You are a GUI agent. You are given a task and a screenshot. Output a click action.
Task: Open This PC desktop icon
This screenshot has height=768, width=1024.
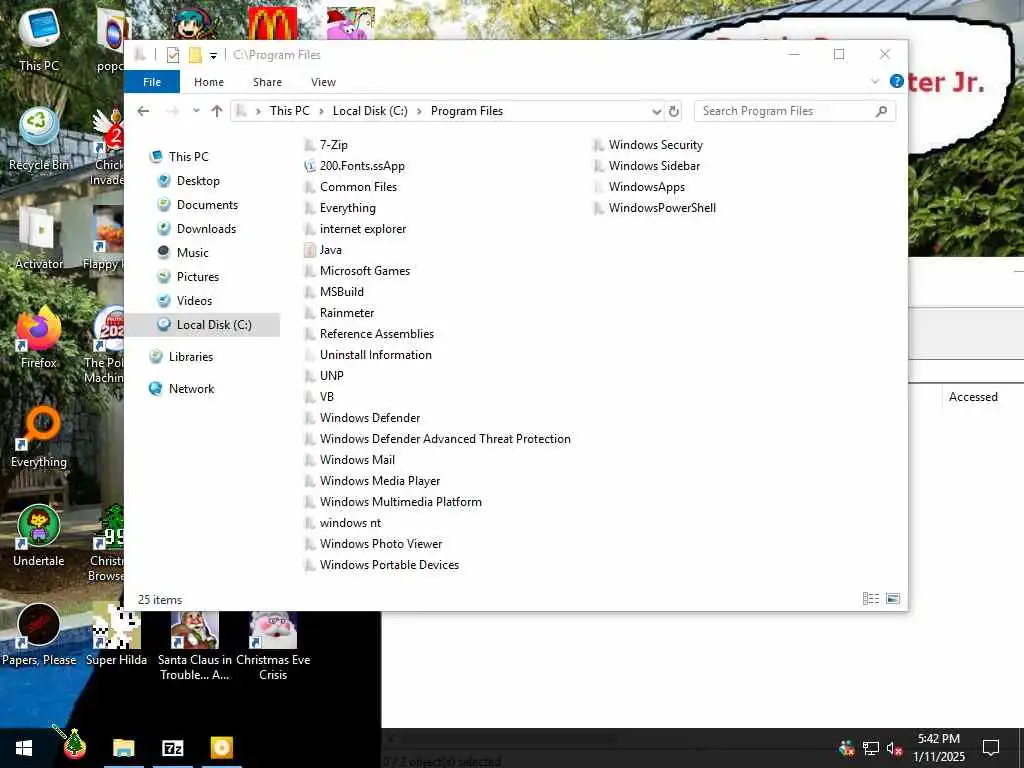tap(39, 40)
